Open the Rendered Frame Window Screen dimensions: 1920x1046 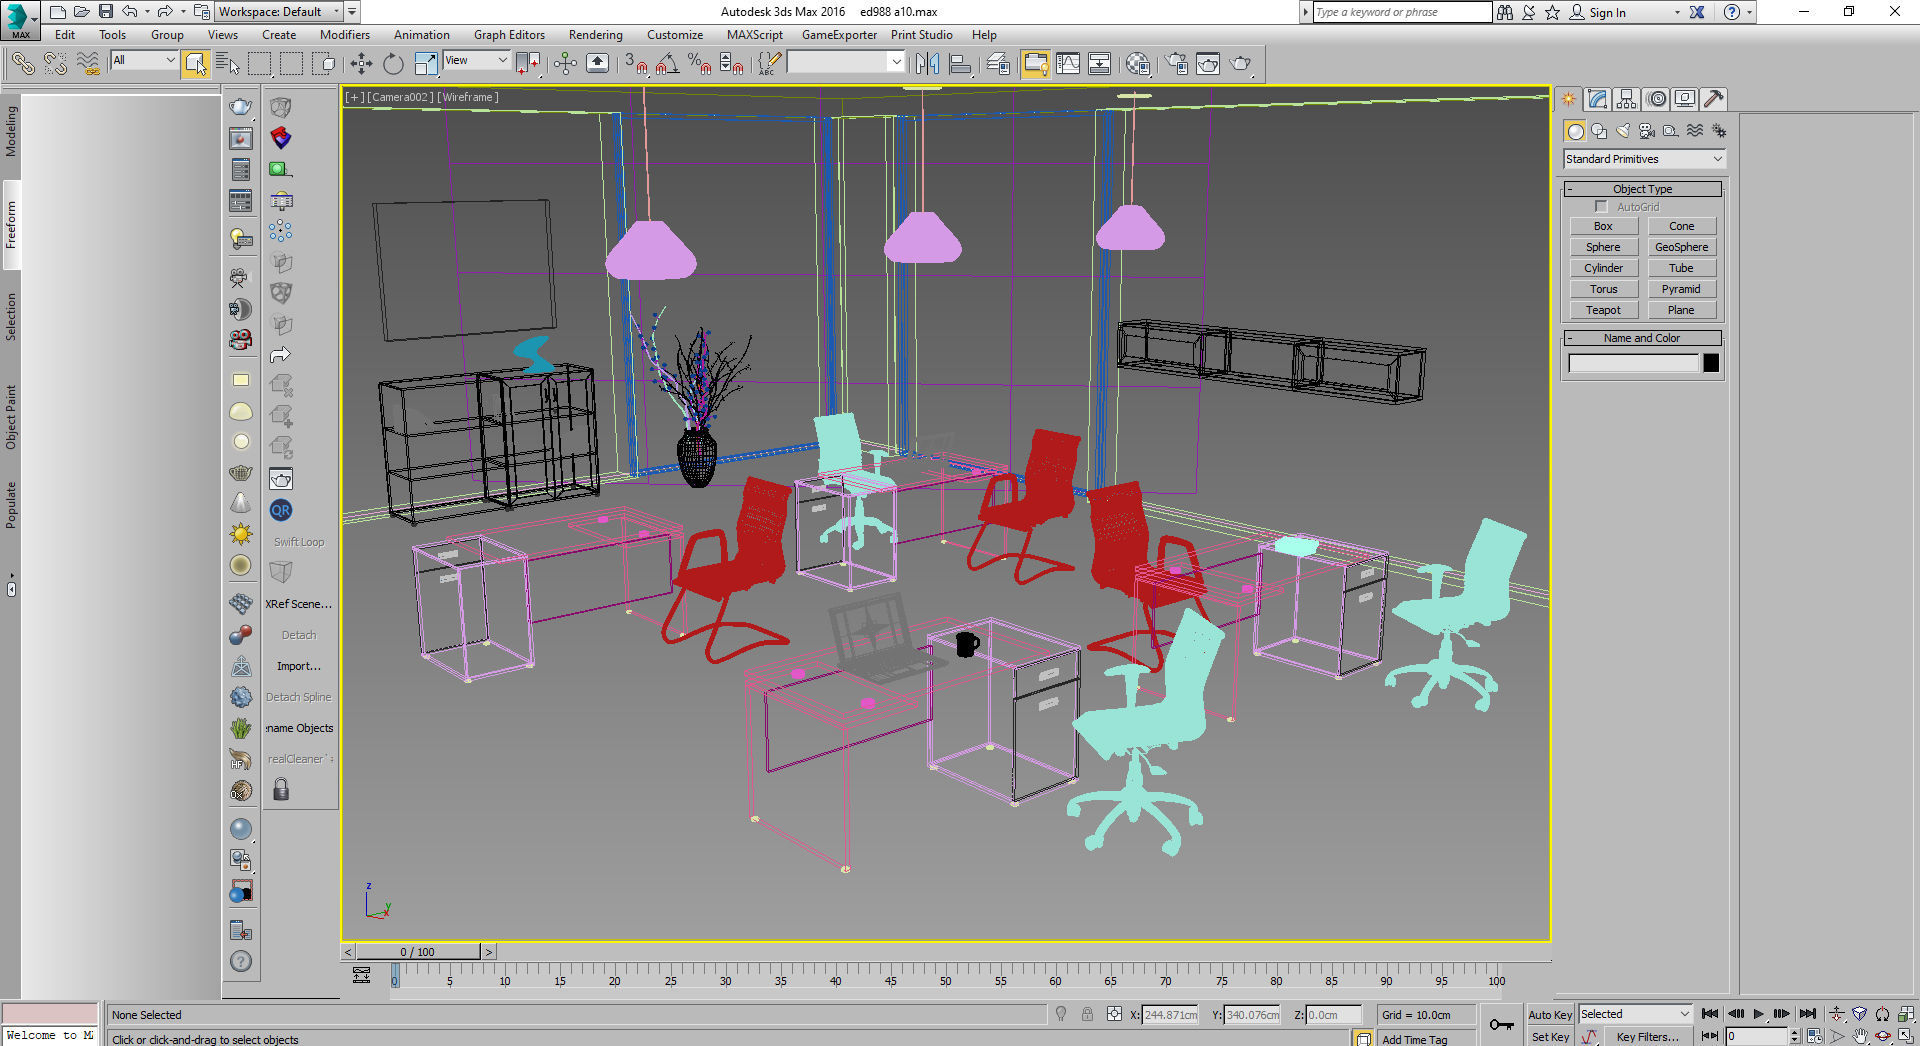click(x=1208, y=64)
